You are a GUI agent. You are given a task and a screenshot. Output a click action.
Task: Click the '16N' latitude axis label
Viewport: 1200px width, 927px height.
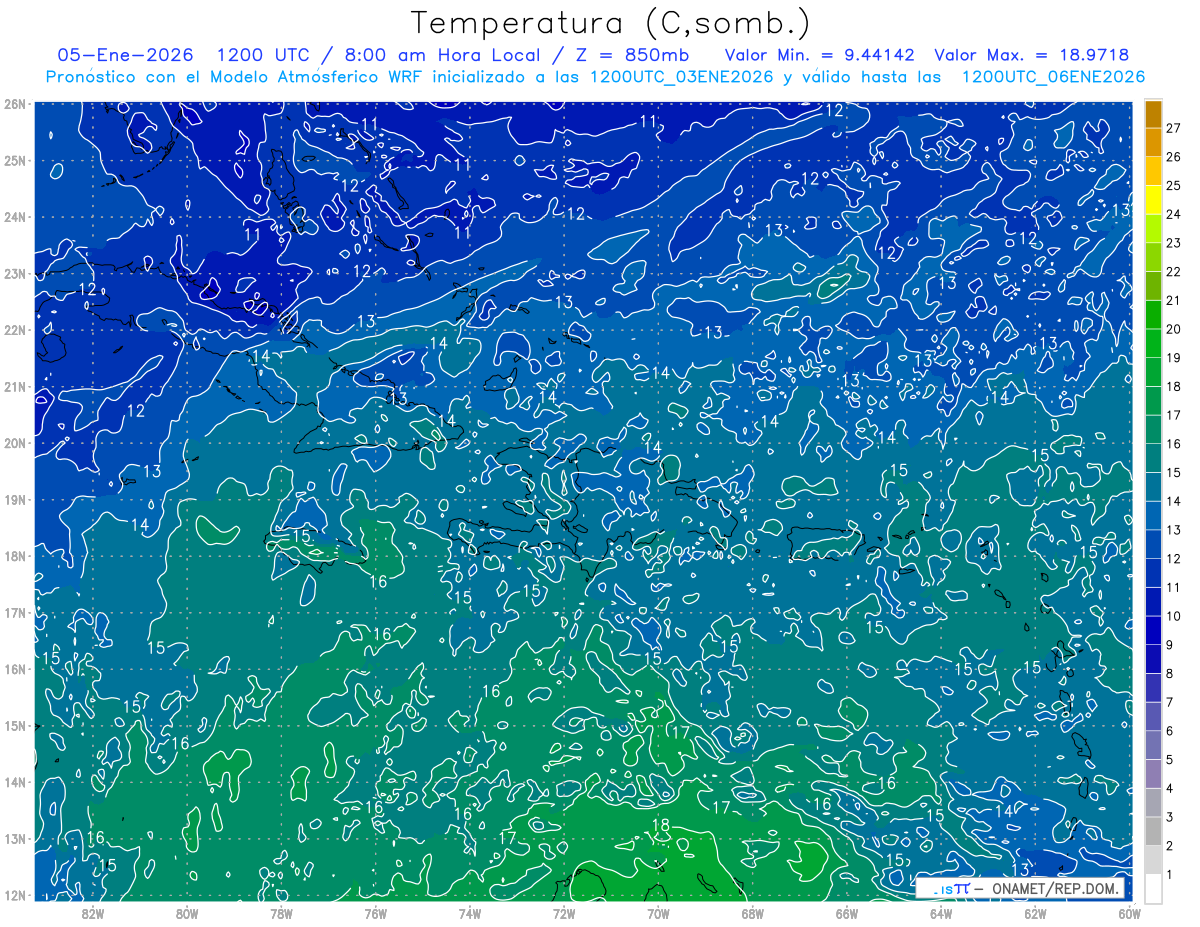click(x=15, y=669)
